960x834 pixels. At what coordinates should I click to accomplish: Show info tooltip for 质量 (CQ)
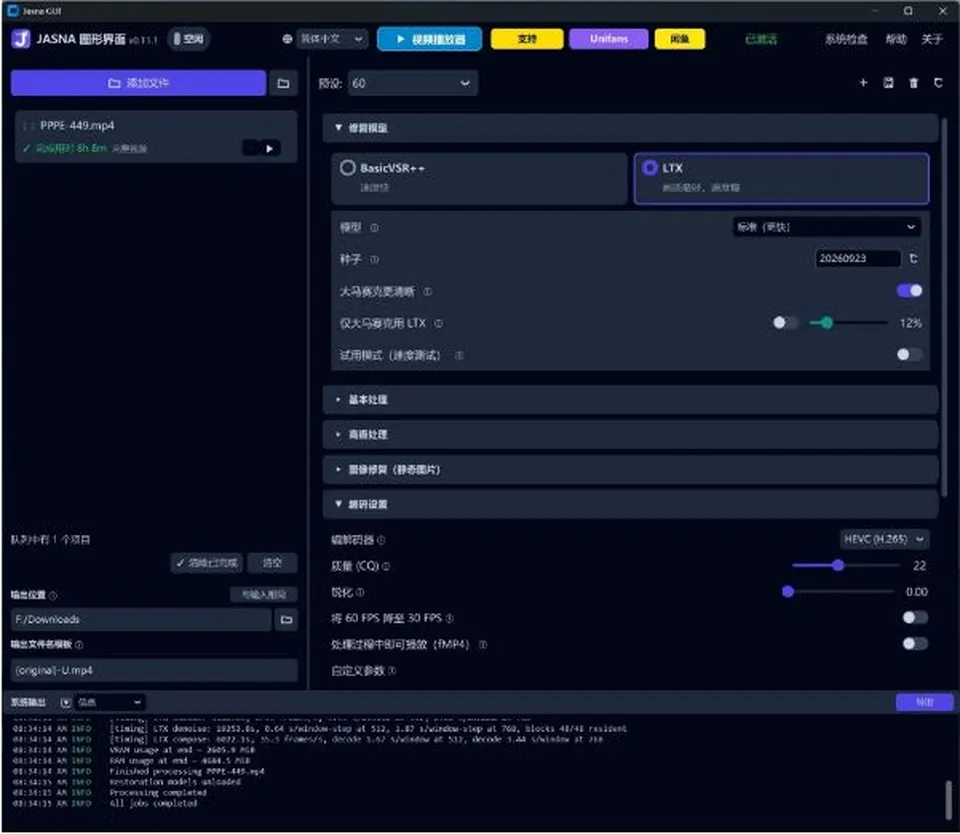coord(386,566)
